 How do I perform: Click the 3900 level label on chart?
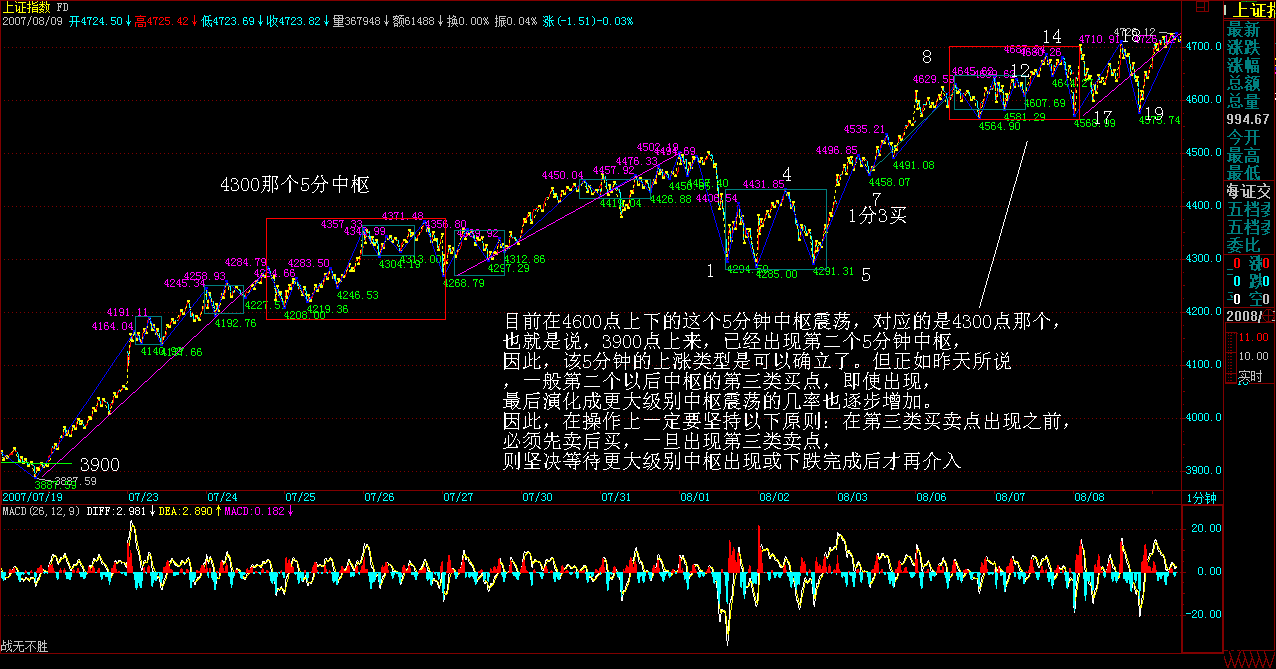tap(99, 465)
